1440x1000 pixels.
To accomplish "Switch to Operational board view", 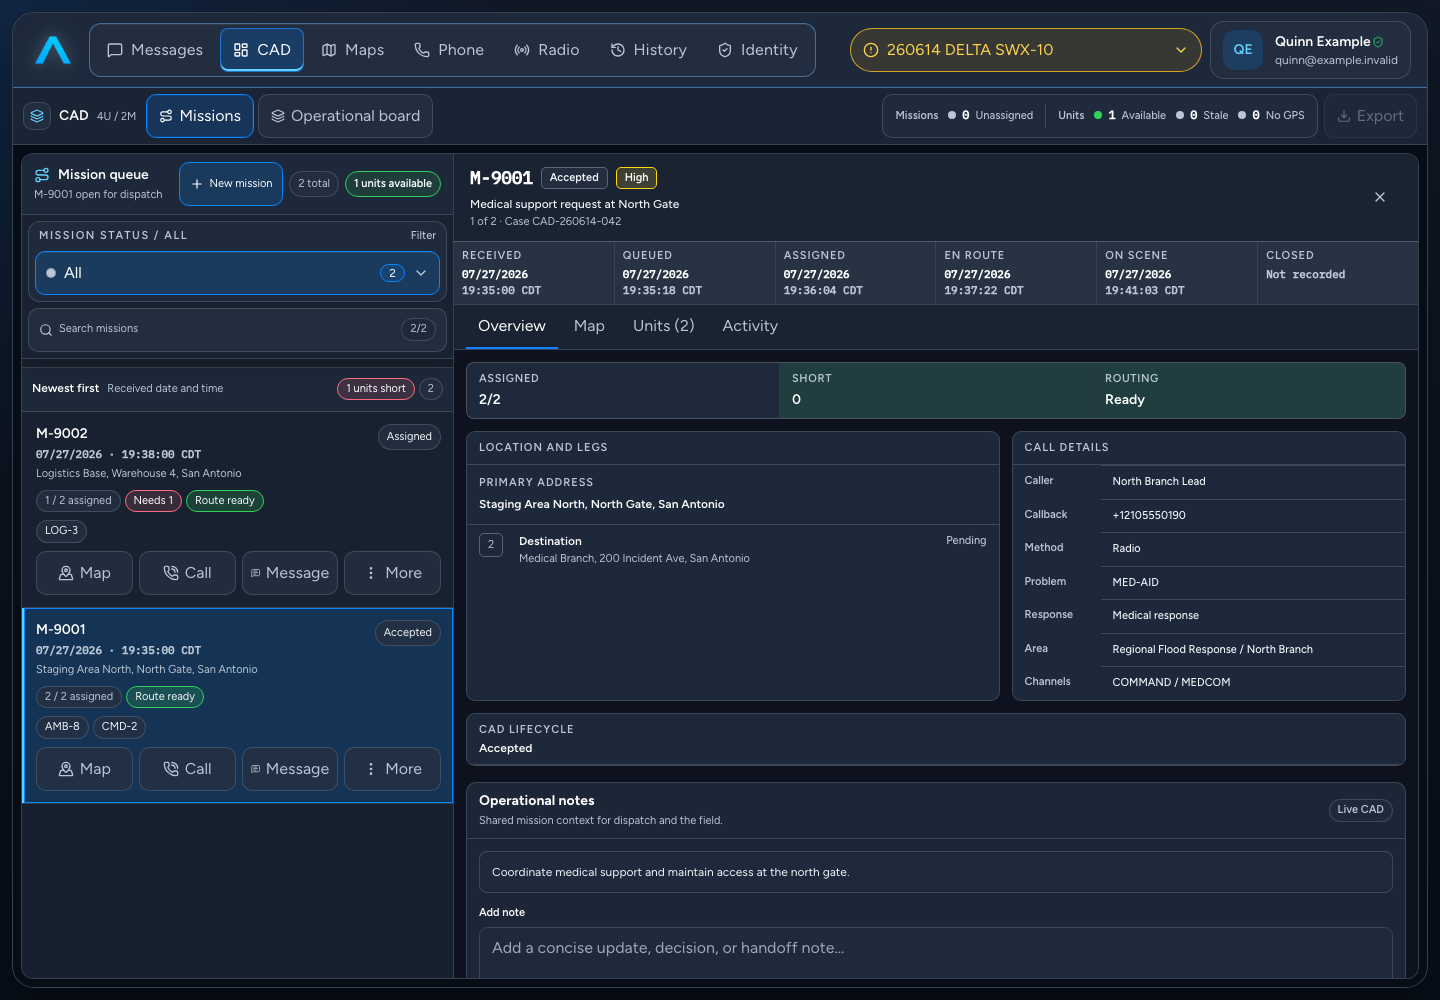I will click(346, 116).
